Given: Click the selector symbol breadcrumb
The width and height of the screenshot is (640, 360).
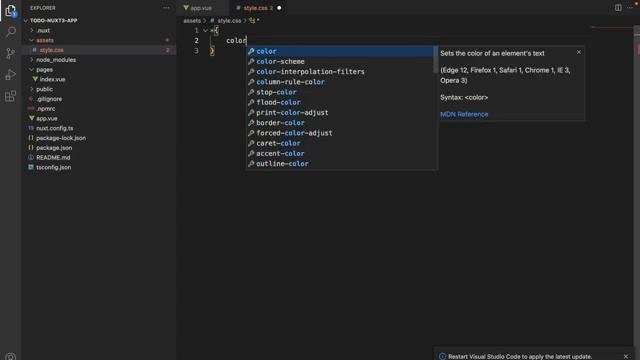Looking at the screenshot, I should (x=255, y=20).
